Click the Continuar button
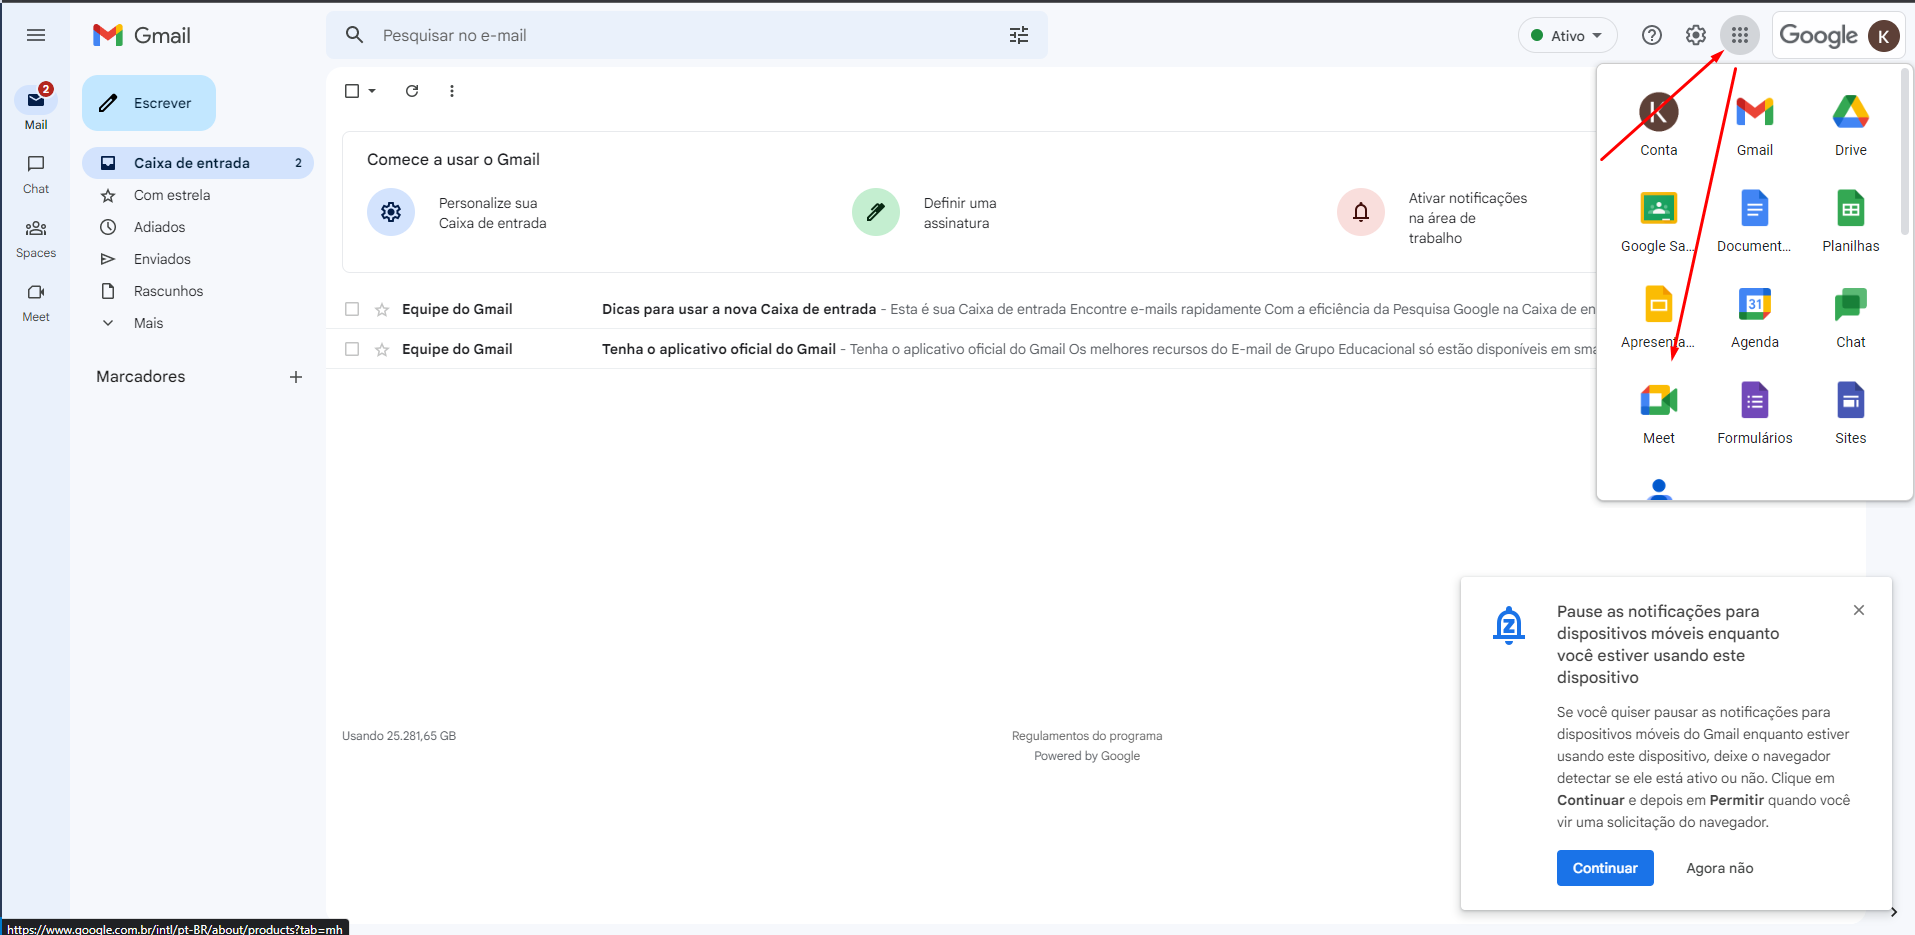This screenshot has height=935, width=1915. pos(1605,868)
